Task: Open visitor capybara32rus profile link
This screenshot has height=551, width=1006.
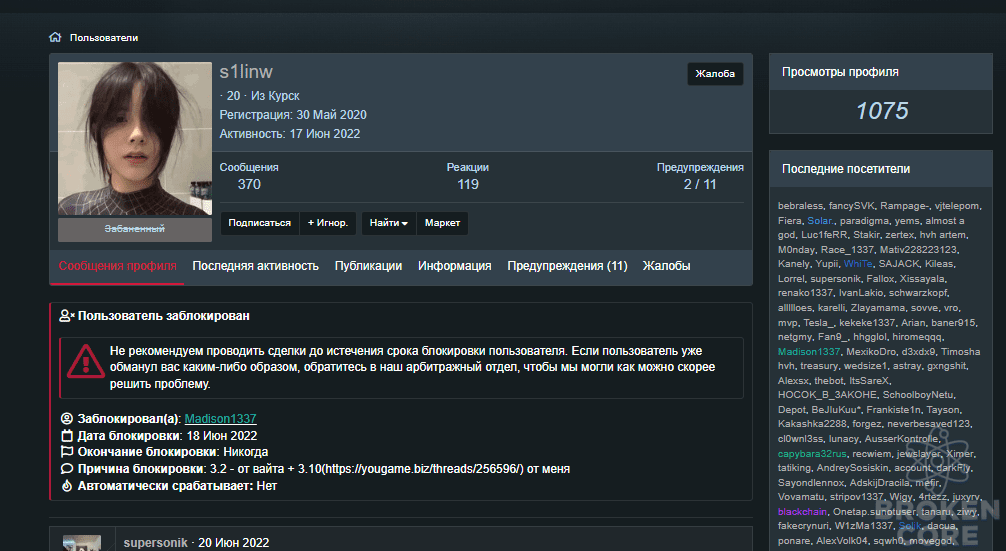Action: (x=812, y=454)
